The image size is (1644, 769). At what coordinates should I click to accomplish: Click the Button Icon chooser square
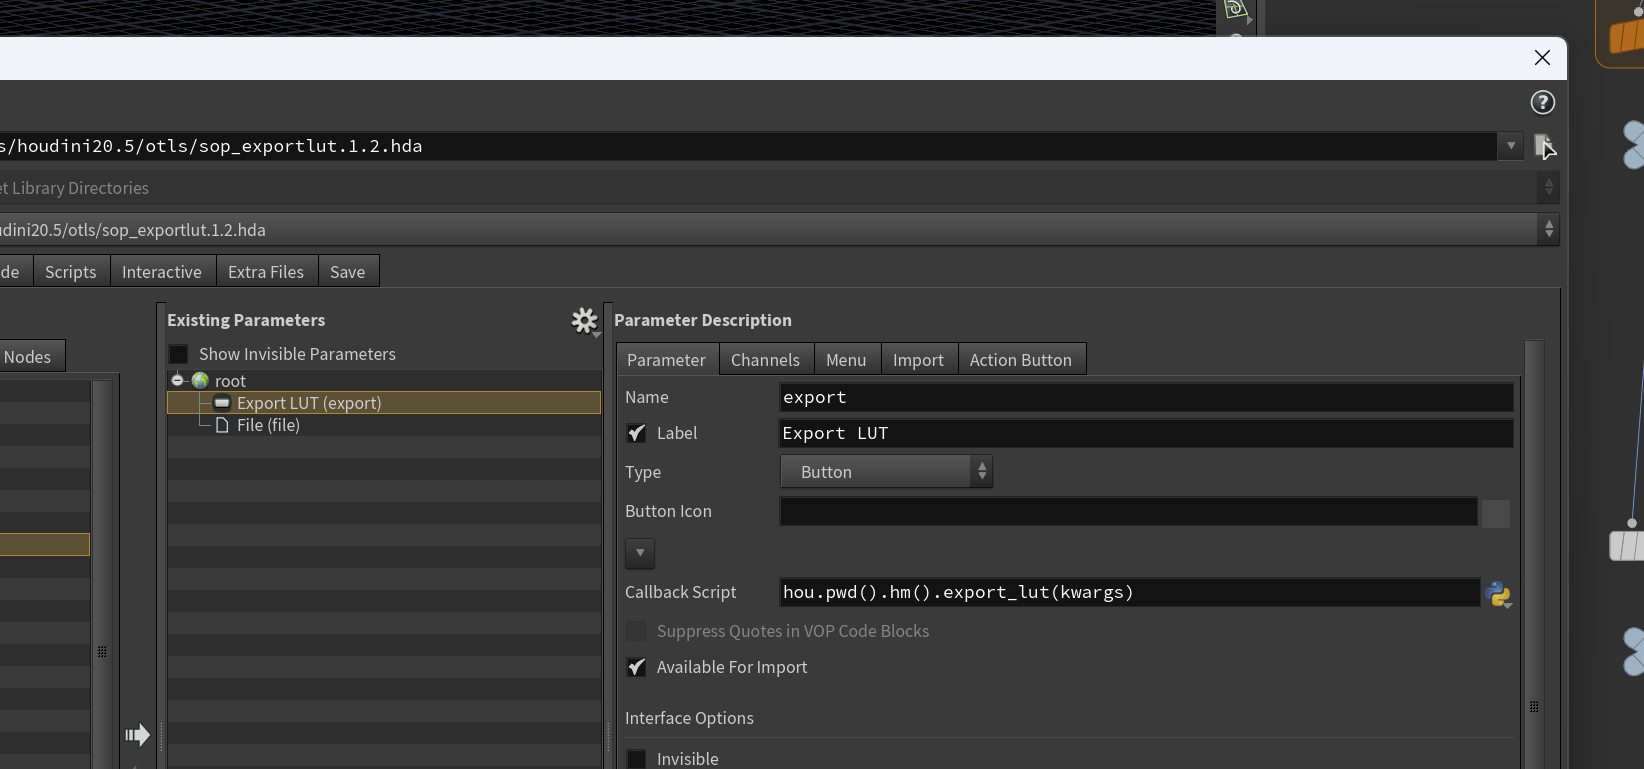1496,513
